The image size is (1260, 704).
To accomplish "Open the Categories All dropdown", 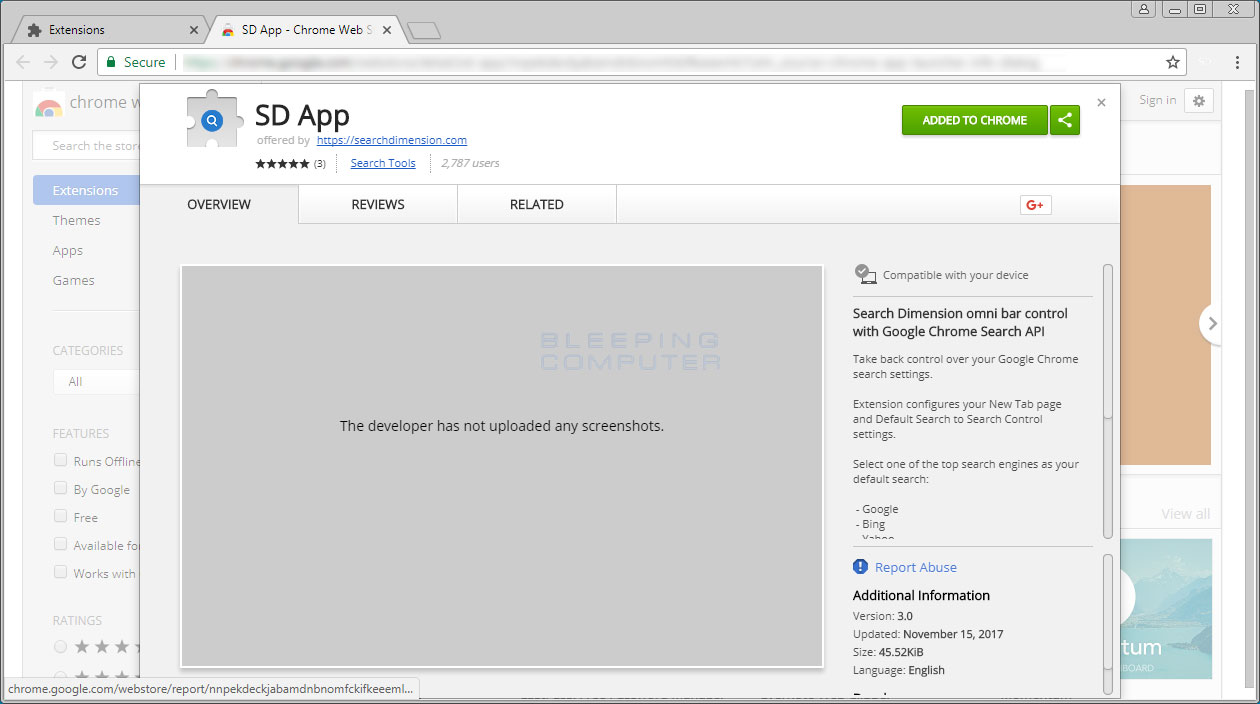I will click(97, 382).
